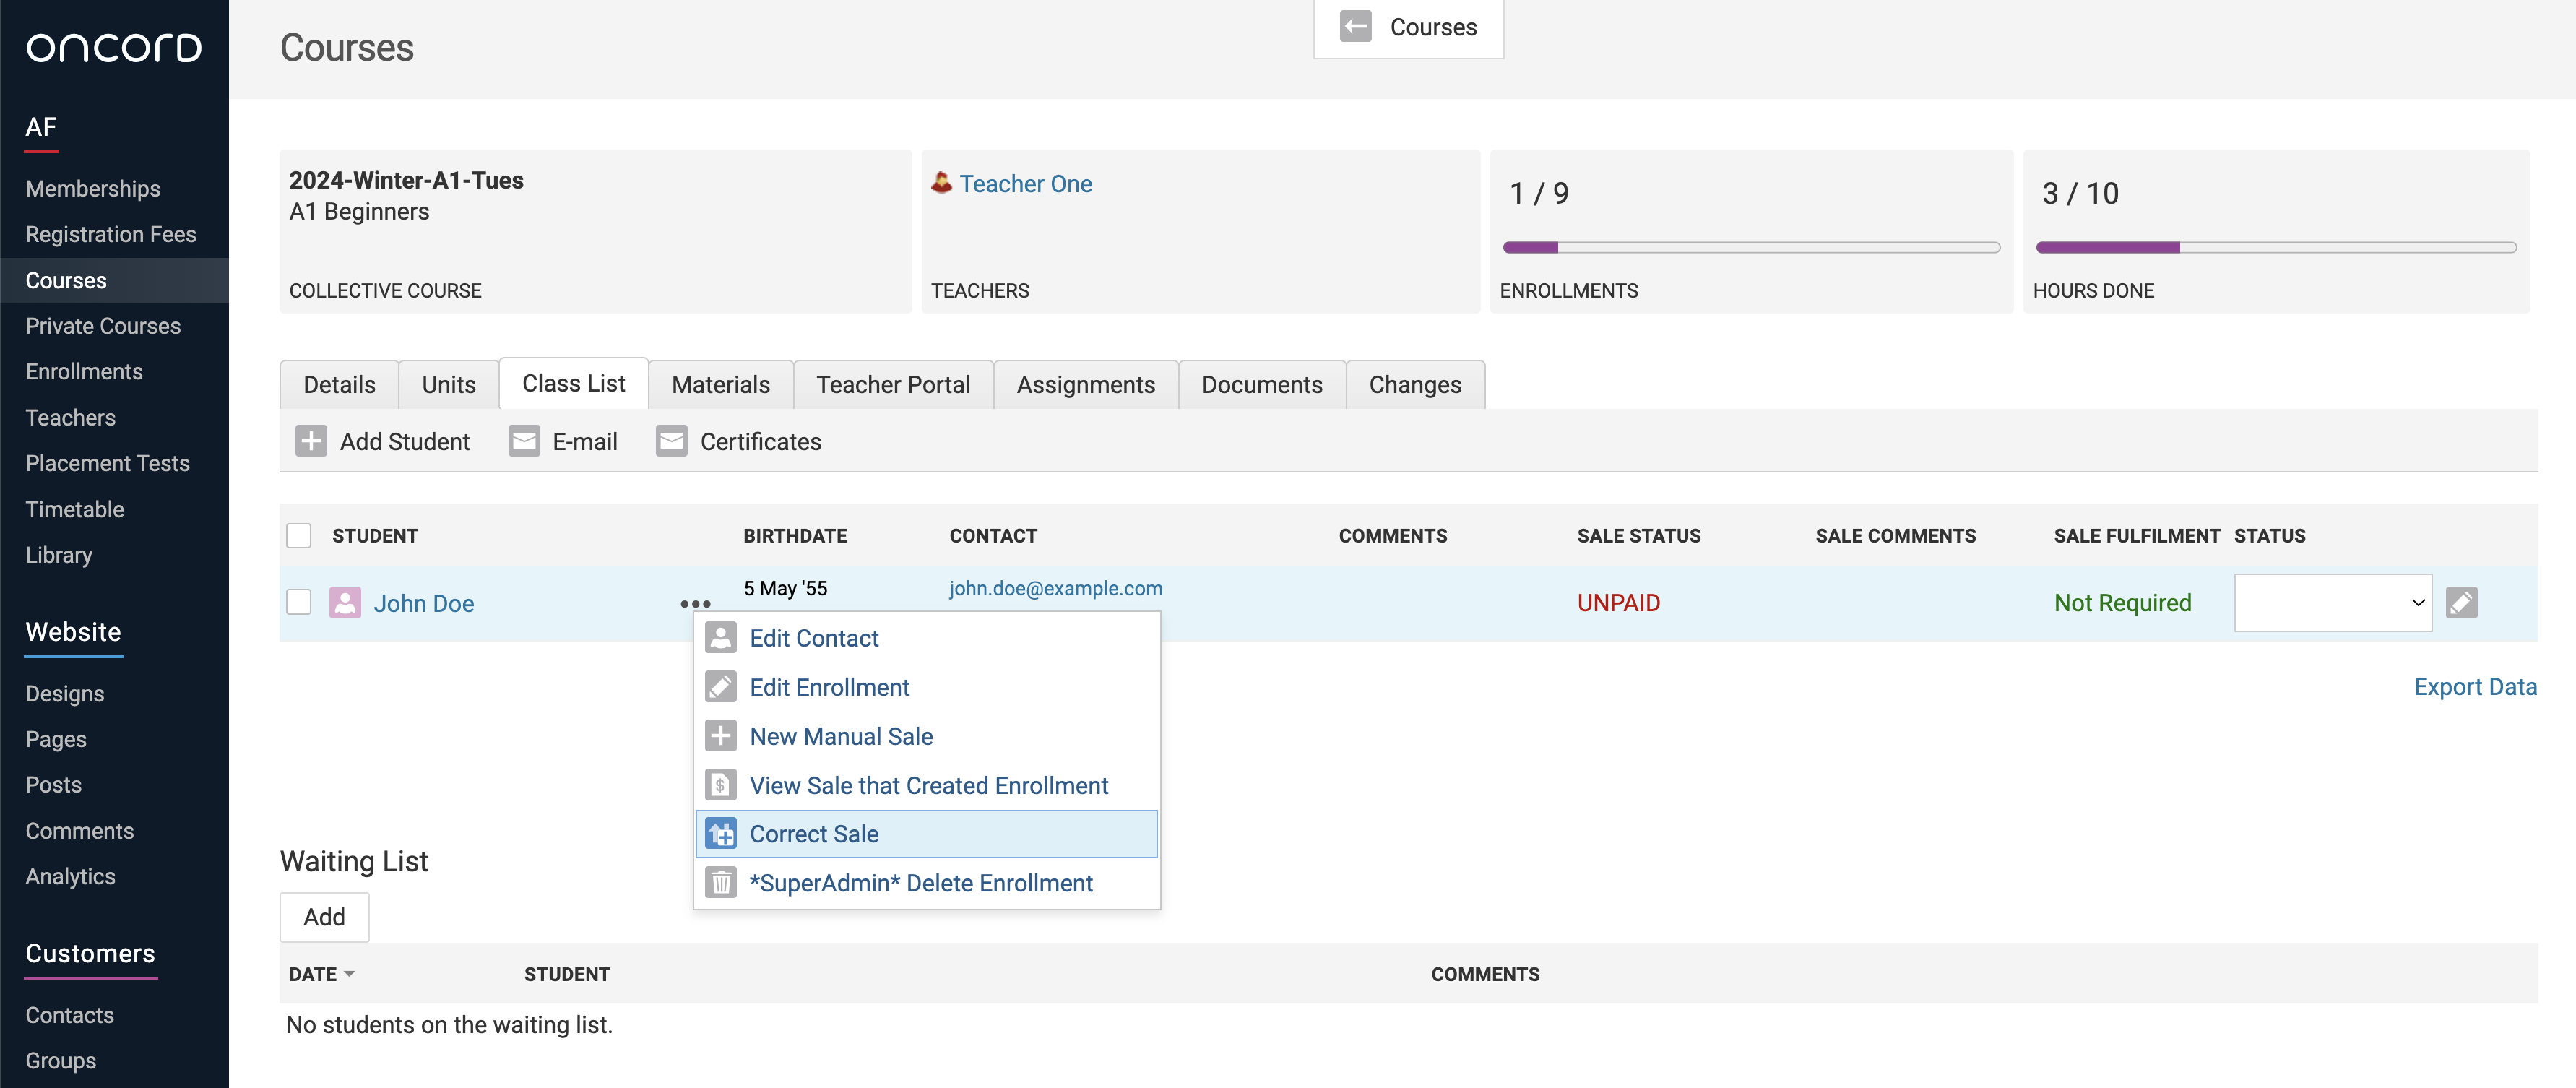The width and height of the screenshot is (2576, 1088).
Task: Click the Correct Sale icon in menu
Action: [720, 834]
